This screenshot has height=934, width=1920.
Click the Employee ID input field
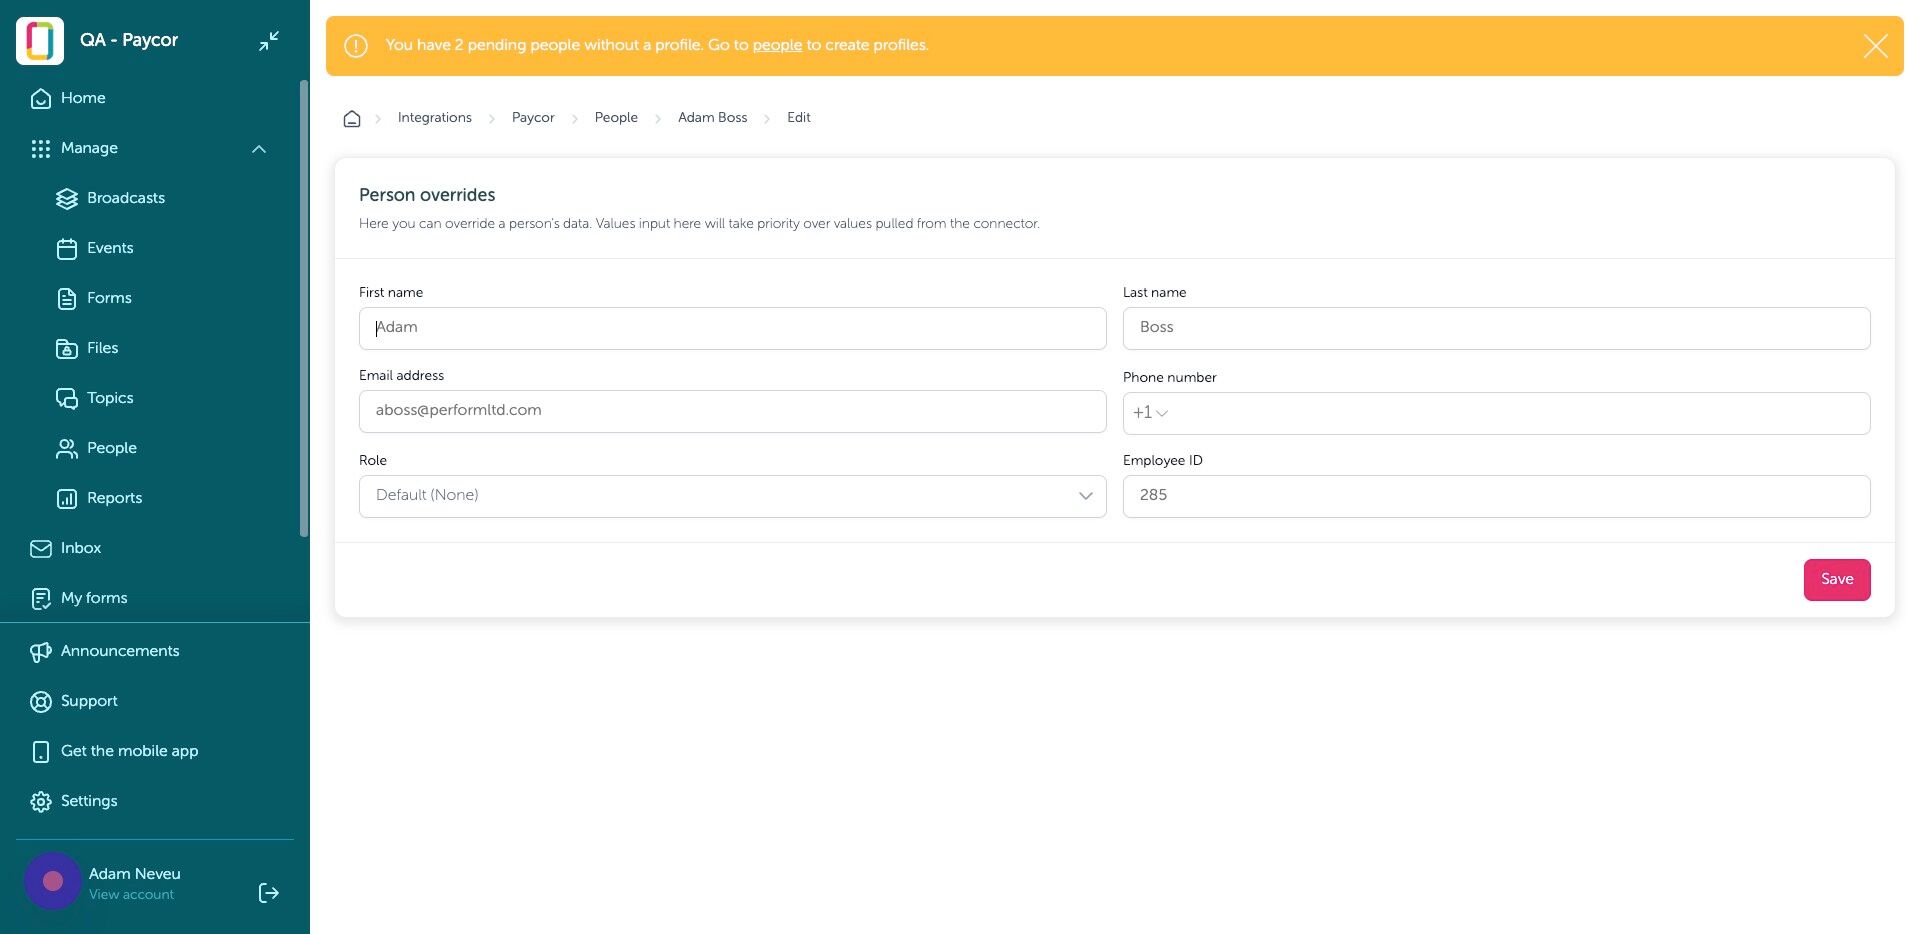pyautogui.click(x=1496, y=496)
